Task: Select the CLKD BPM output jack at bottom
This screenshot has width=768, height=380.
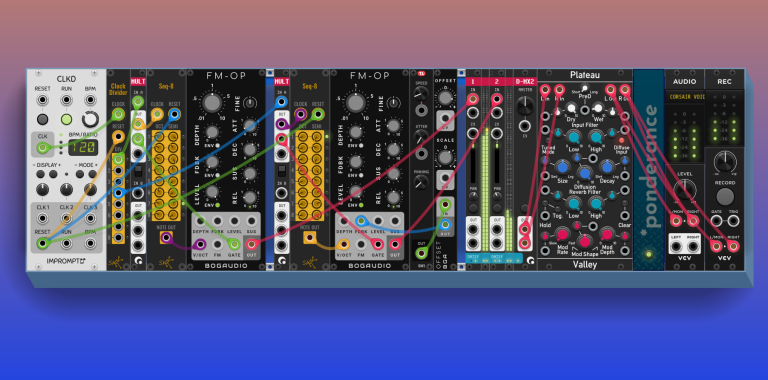Action: pos(90,243)
